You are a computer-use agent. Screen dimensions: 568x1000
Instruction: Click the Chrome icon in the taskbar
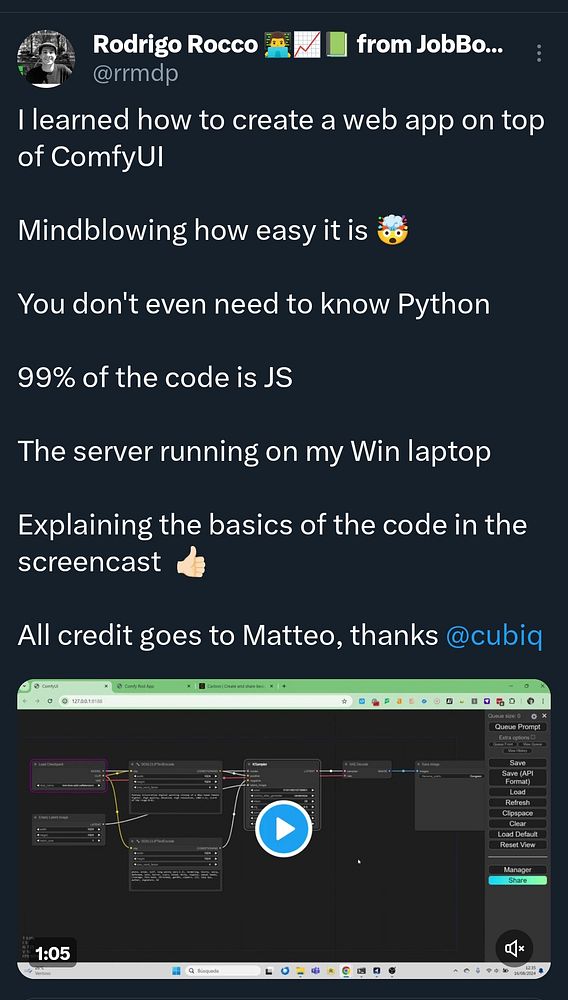click(x=346, y=970)
